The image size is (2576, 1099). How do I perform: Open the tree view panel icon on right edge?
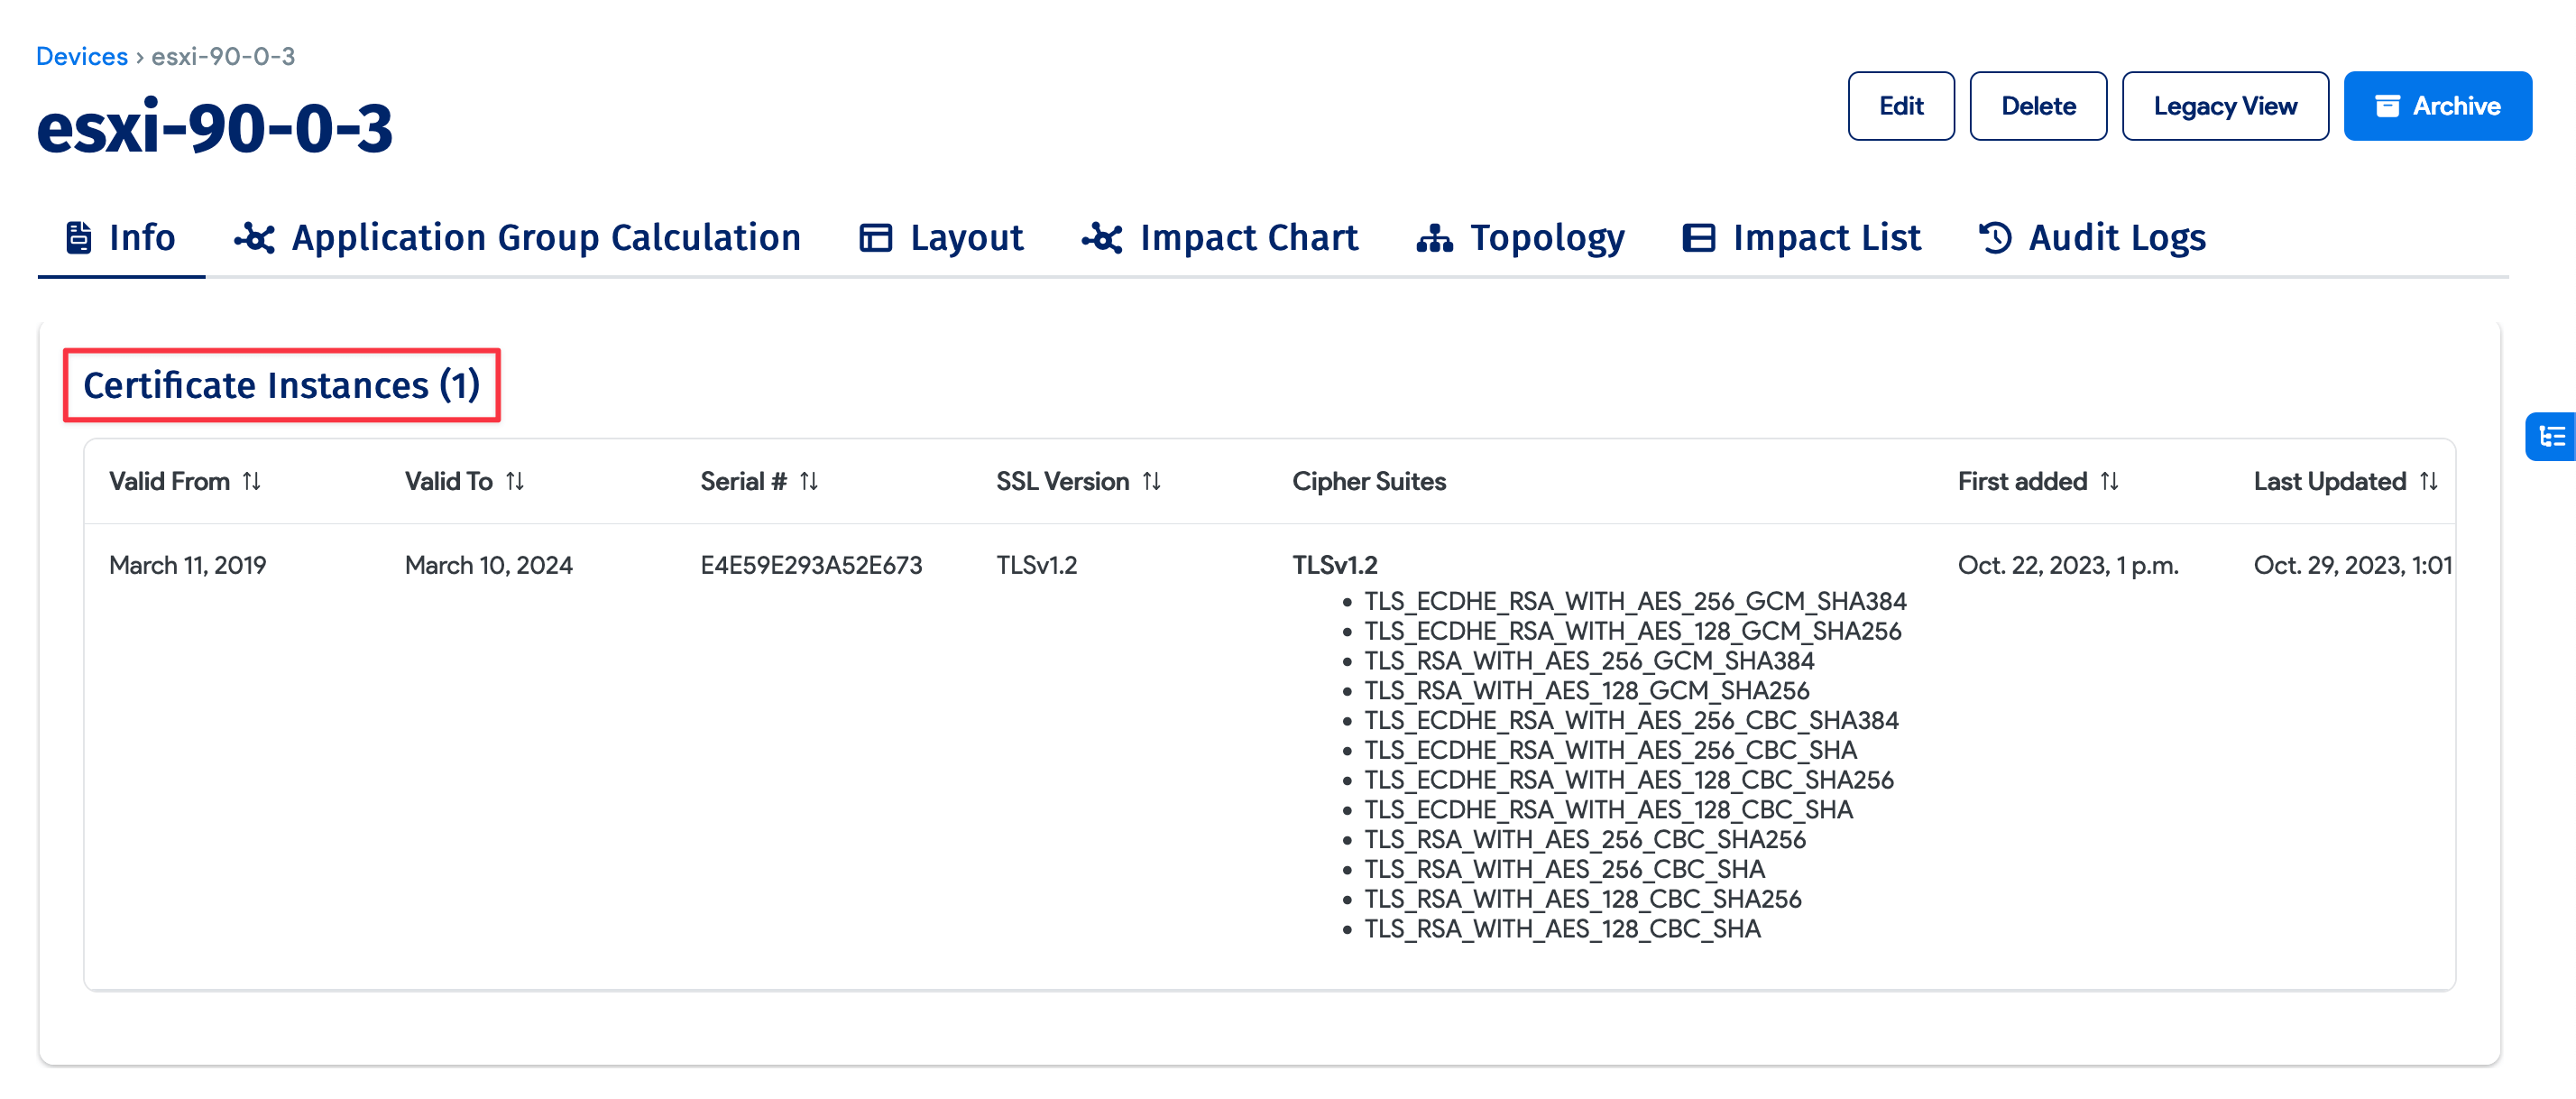2552,435
